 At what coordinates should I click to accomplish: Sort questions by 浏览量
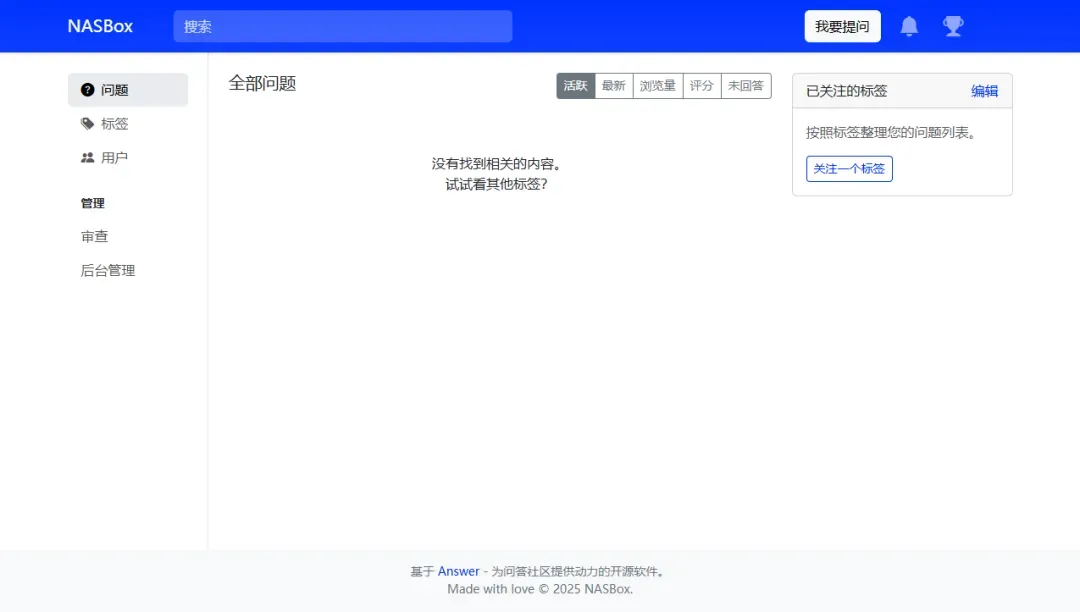[x=658, y=86]
